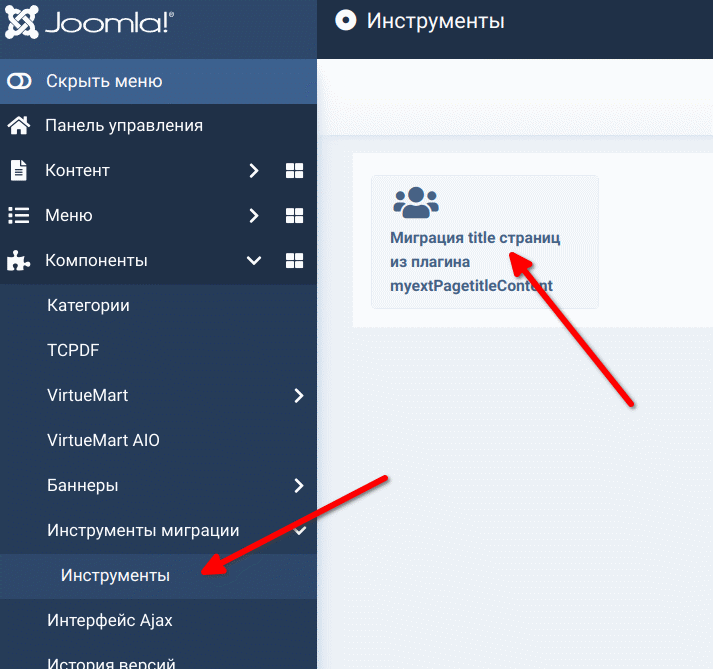The width and height of the screenshot is (713, 669).
Task: Open Панель управления home icon
Action: [x=19, y=126]
